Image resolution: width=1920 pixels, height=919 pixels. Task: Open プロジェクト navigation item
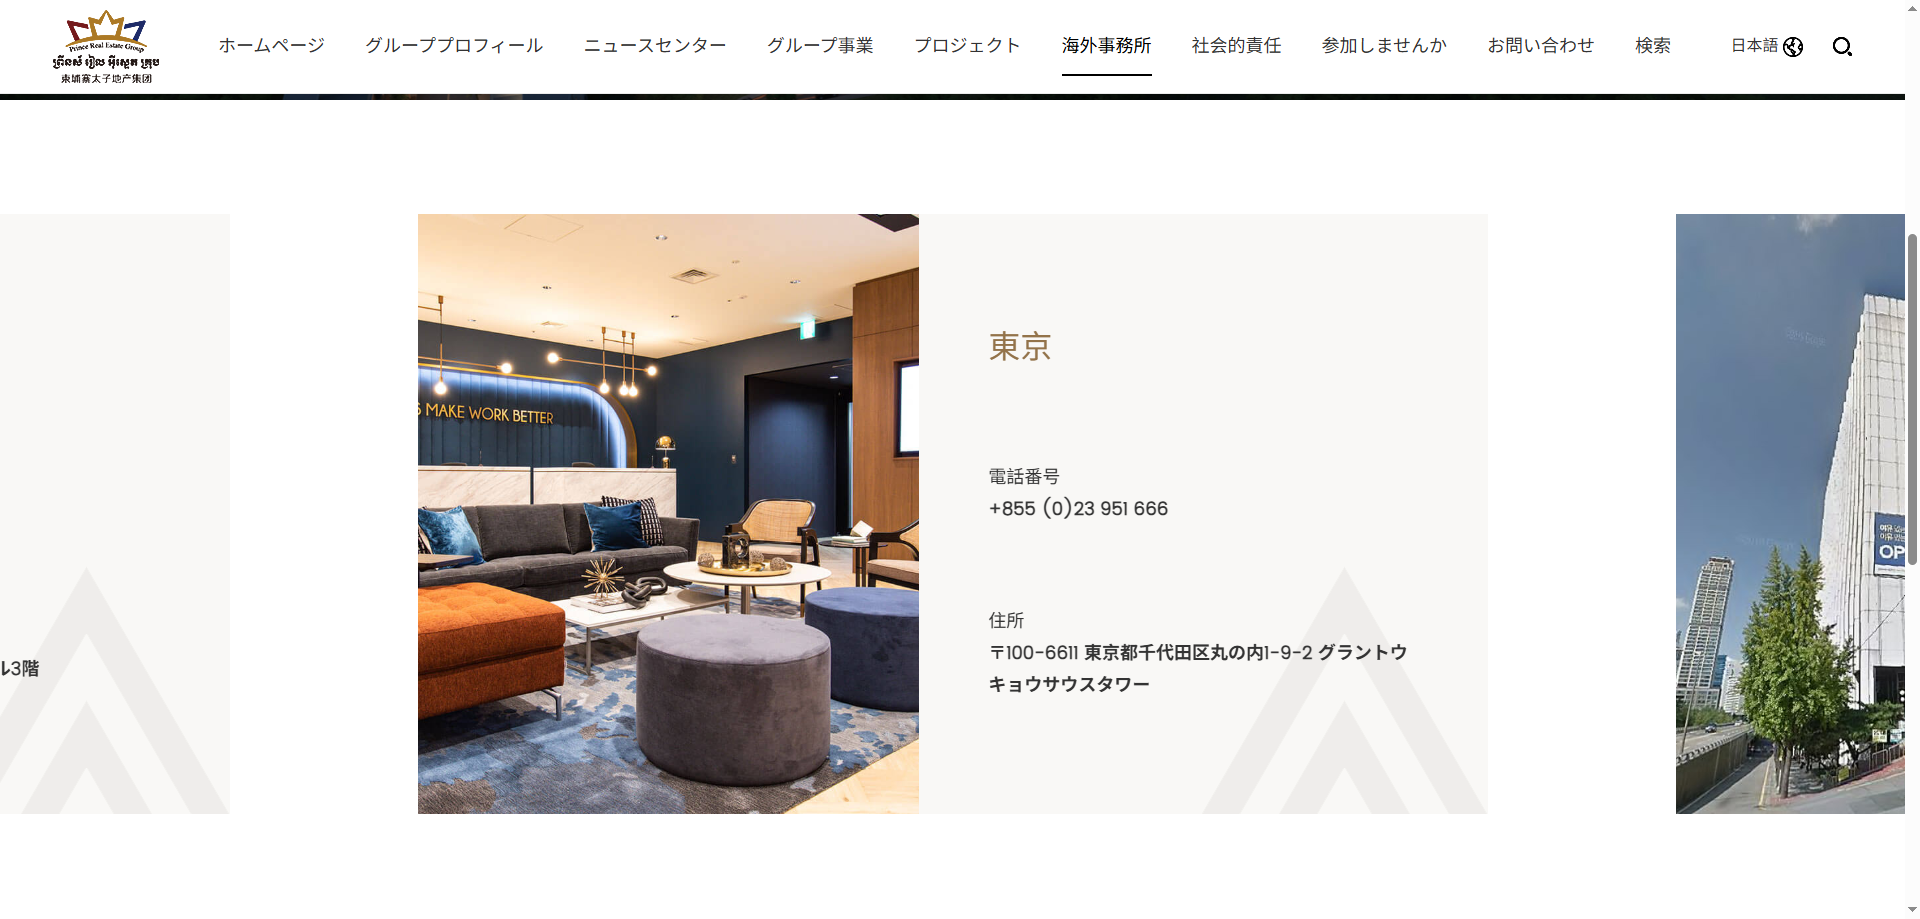[x=968, y=46]
